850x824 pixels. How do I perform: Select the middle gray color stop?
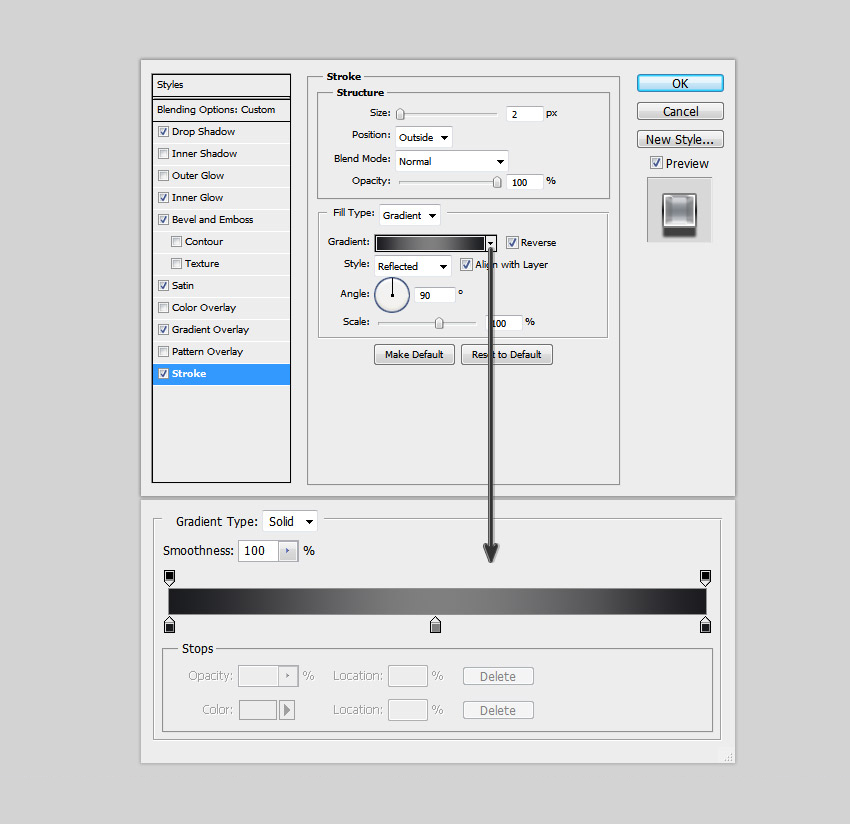435,625
